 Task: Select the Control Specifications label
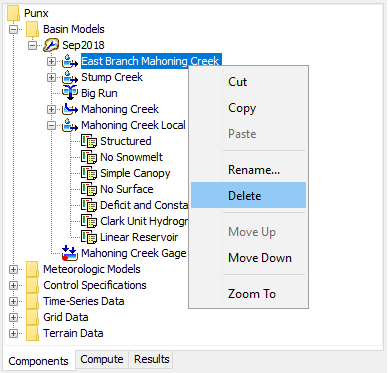click(x=95, y=285)
